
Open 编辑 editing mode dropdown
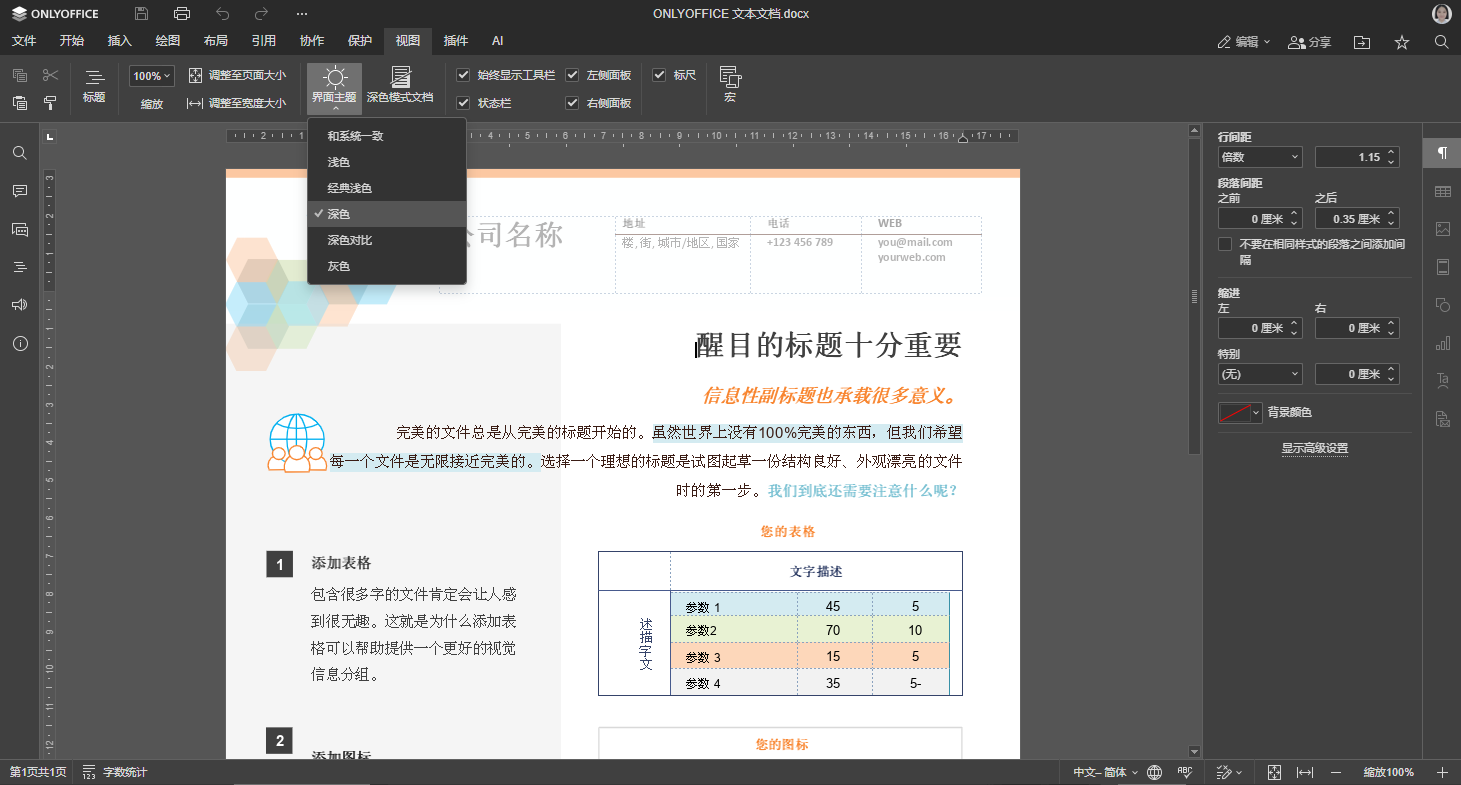[1244, 42]
